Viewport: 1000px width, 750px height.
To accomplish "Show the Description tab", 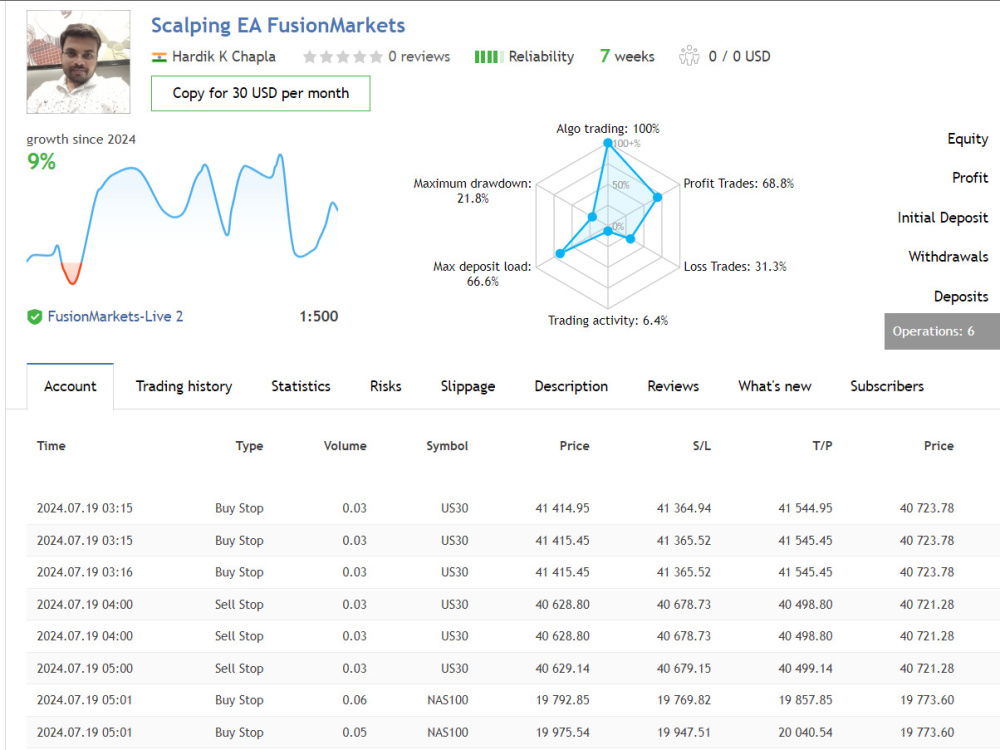I will (x=571, y=386).
